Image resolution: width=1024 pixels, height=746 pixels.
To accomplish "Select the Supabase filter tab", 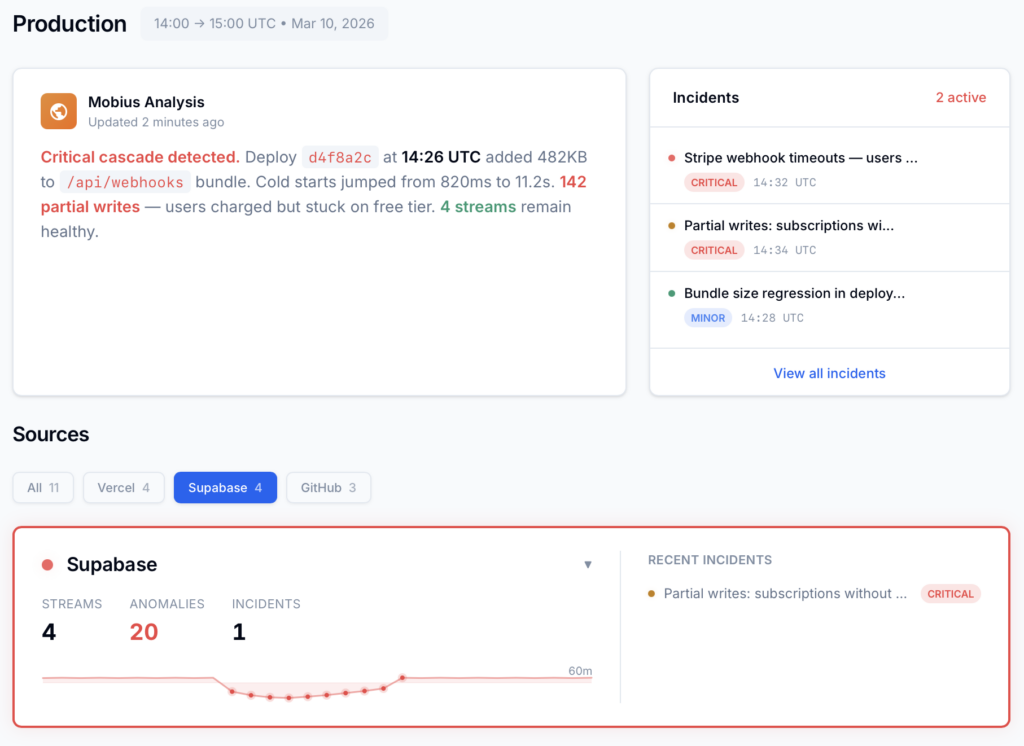I will [x=225, y=488].
